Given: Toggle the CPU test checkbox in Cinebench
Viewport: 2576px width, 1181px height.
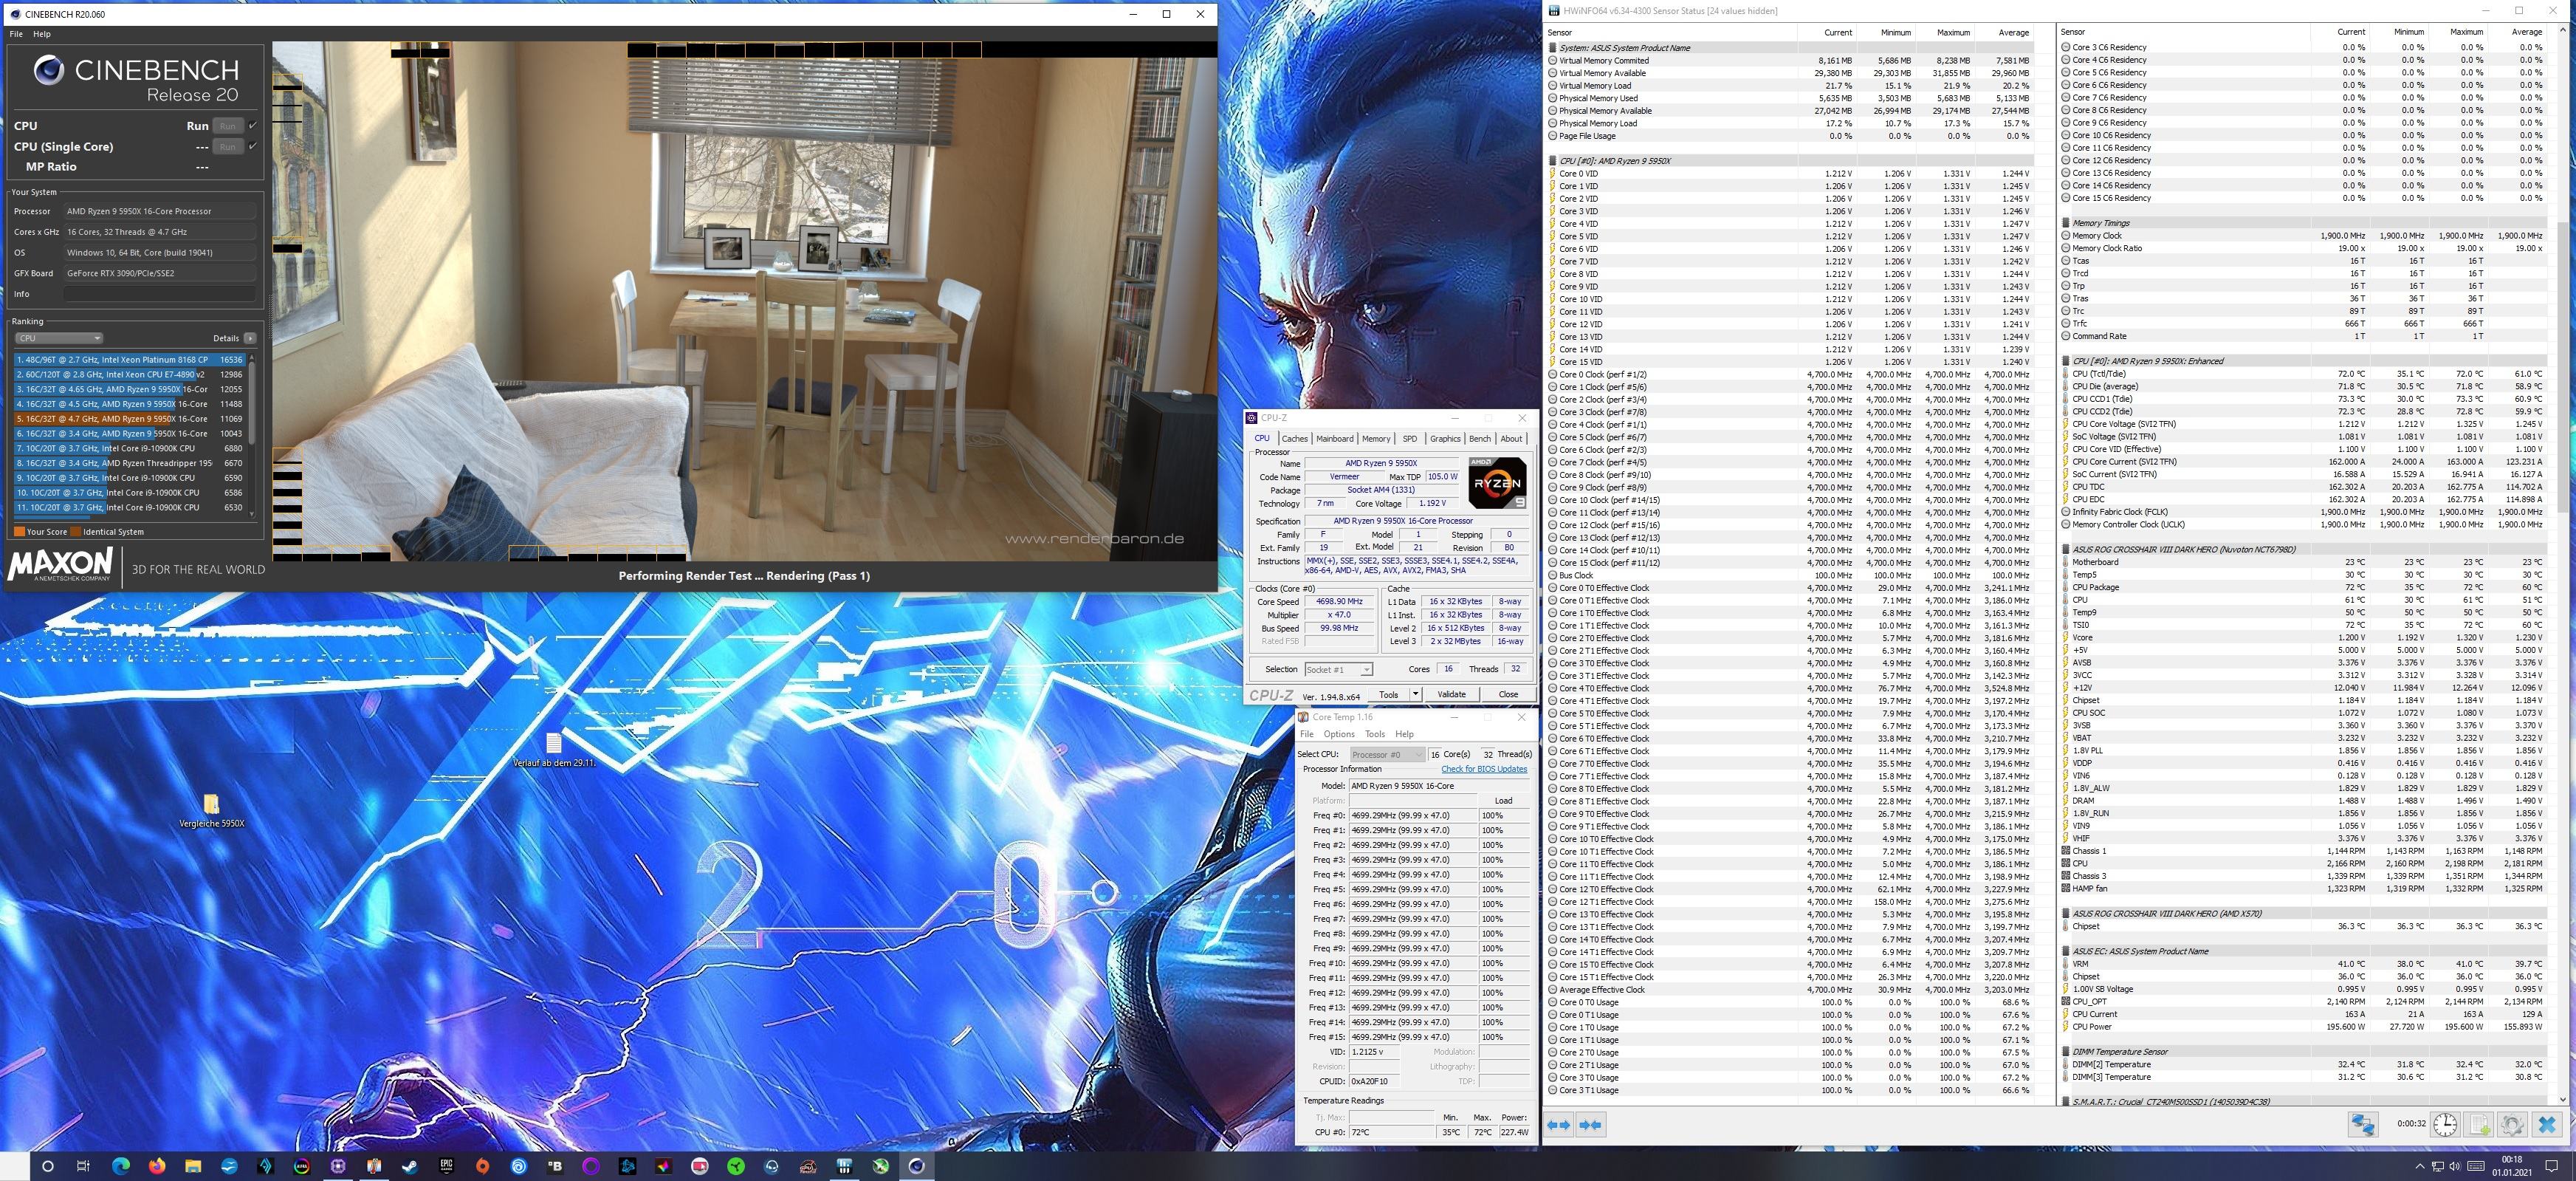Looking at the screenshot, I should pyautogui.click(x=252, y=126).
